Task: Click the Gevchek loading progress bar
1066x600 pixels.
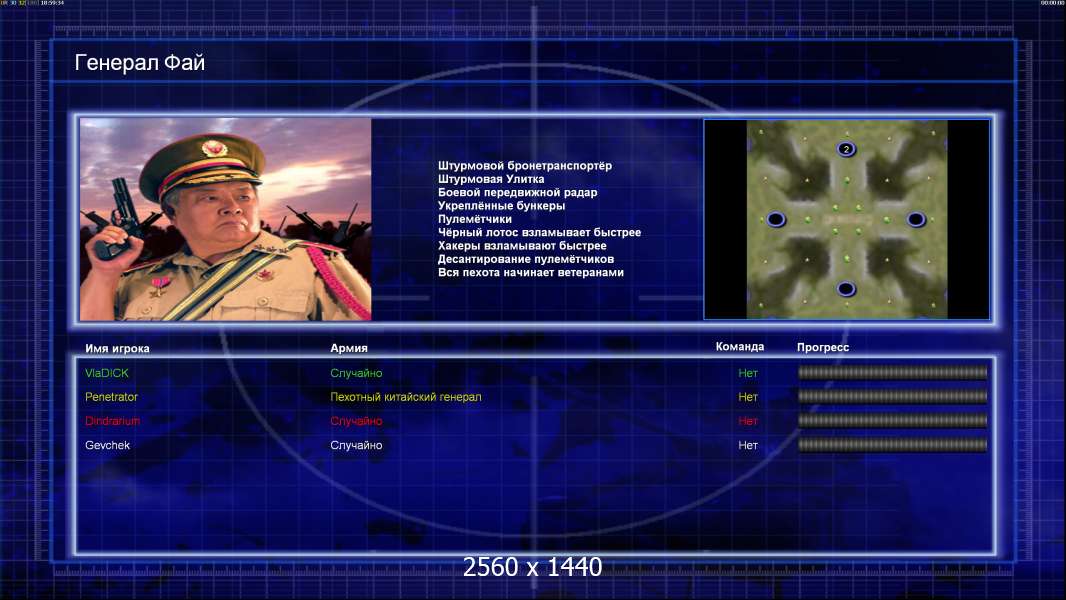Action: pyautogui.click(x=892, y=445)
